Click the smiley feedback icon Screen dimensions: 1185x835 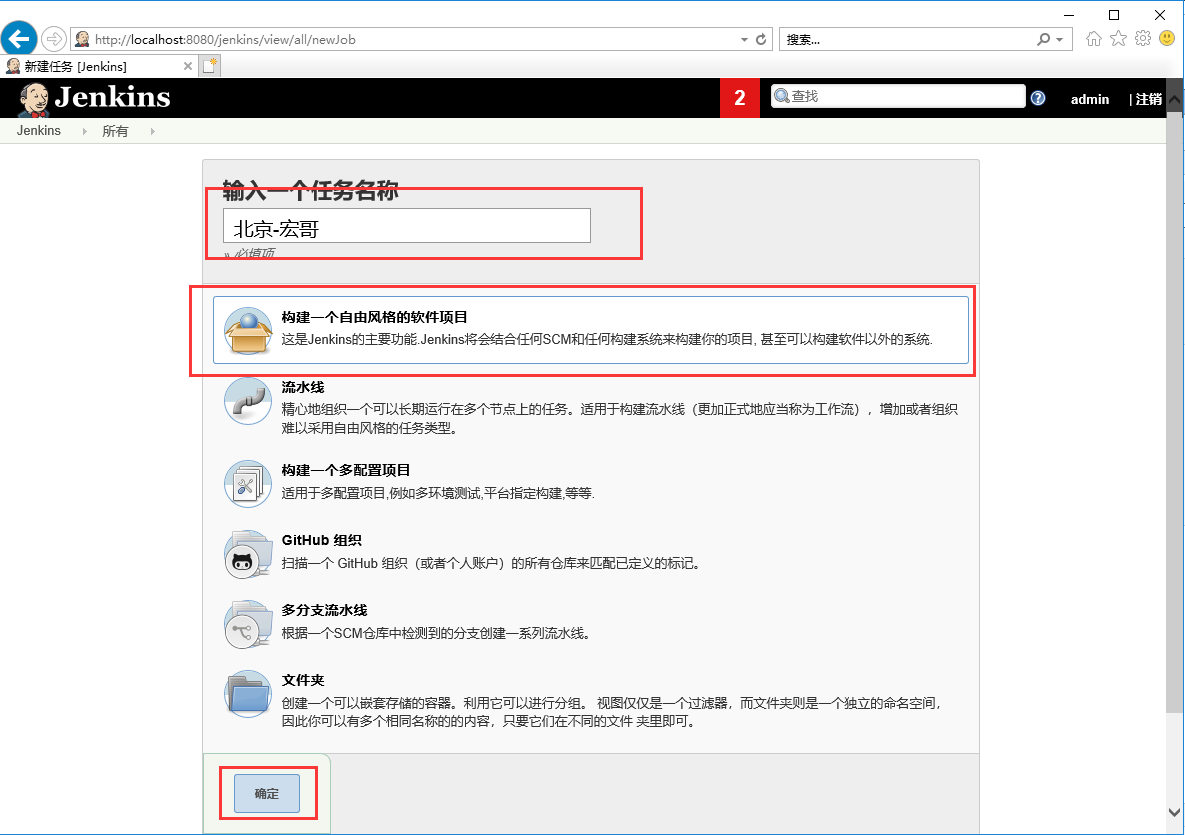pyautogui.click(x=1168, y=39)
